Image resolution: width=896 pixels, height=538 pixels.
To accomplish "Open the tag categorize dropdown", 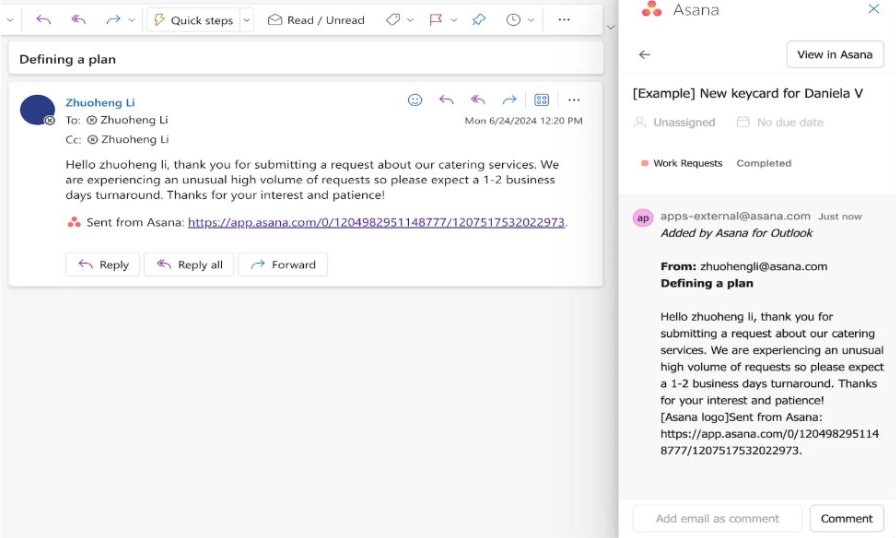I will click(x=410, y=20).
